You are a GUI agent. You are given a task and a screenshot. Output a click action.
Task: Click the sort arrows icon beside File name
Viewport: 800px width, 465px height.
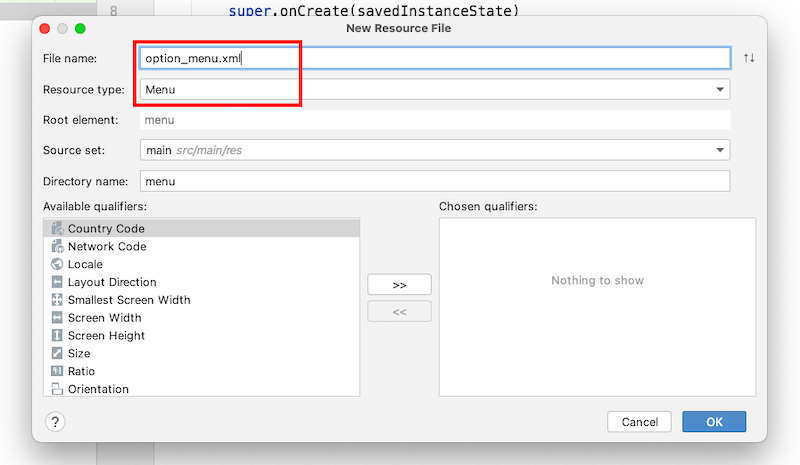coord(748,58)
